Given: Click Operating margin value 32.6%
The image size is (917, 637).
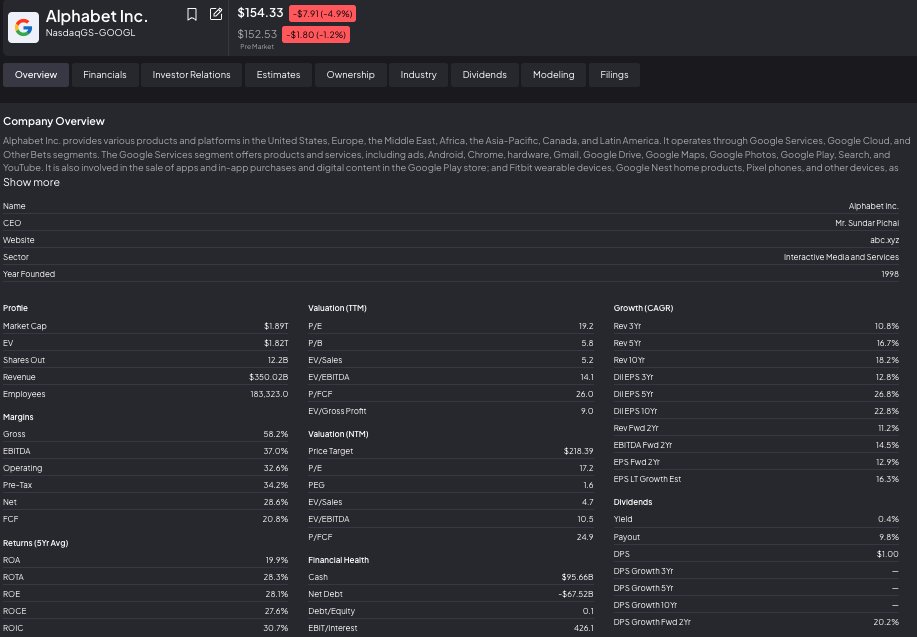Looking at the screenshot, I should coord(275,468).
